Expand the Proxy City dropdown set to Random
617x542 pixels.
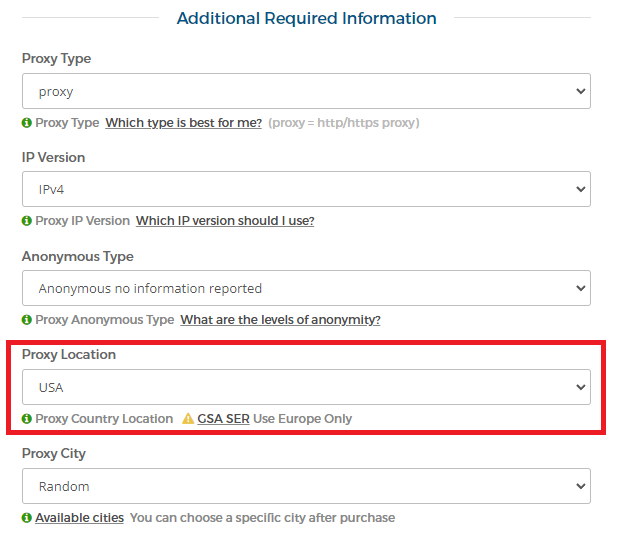pos(306,486)
